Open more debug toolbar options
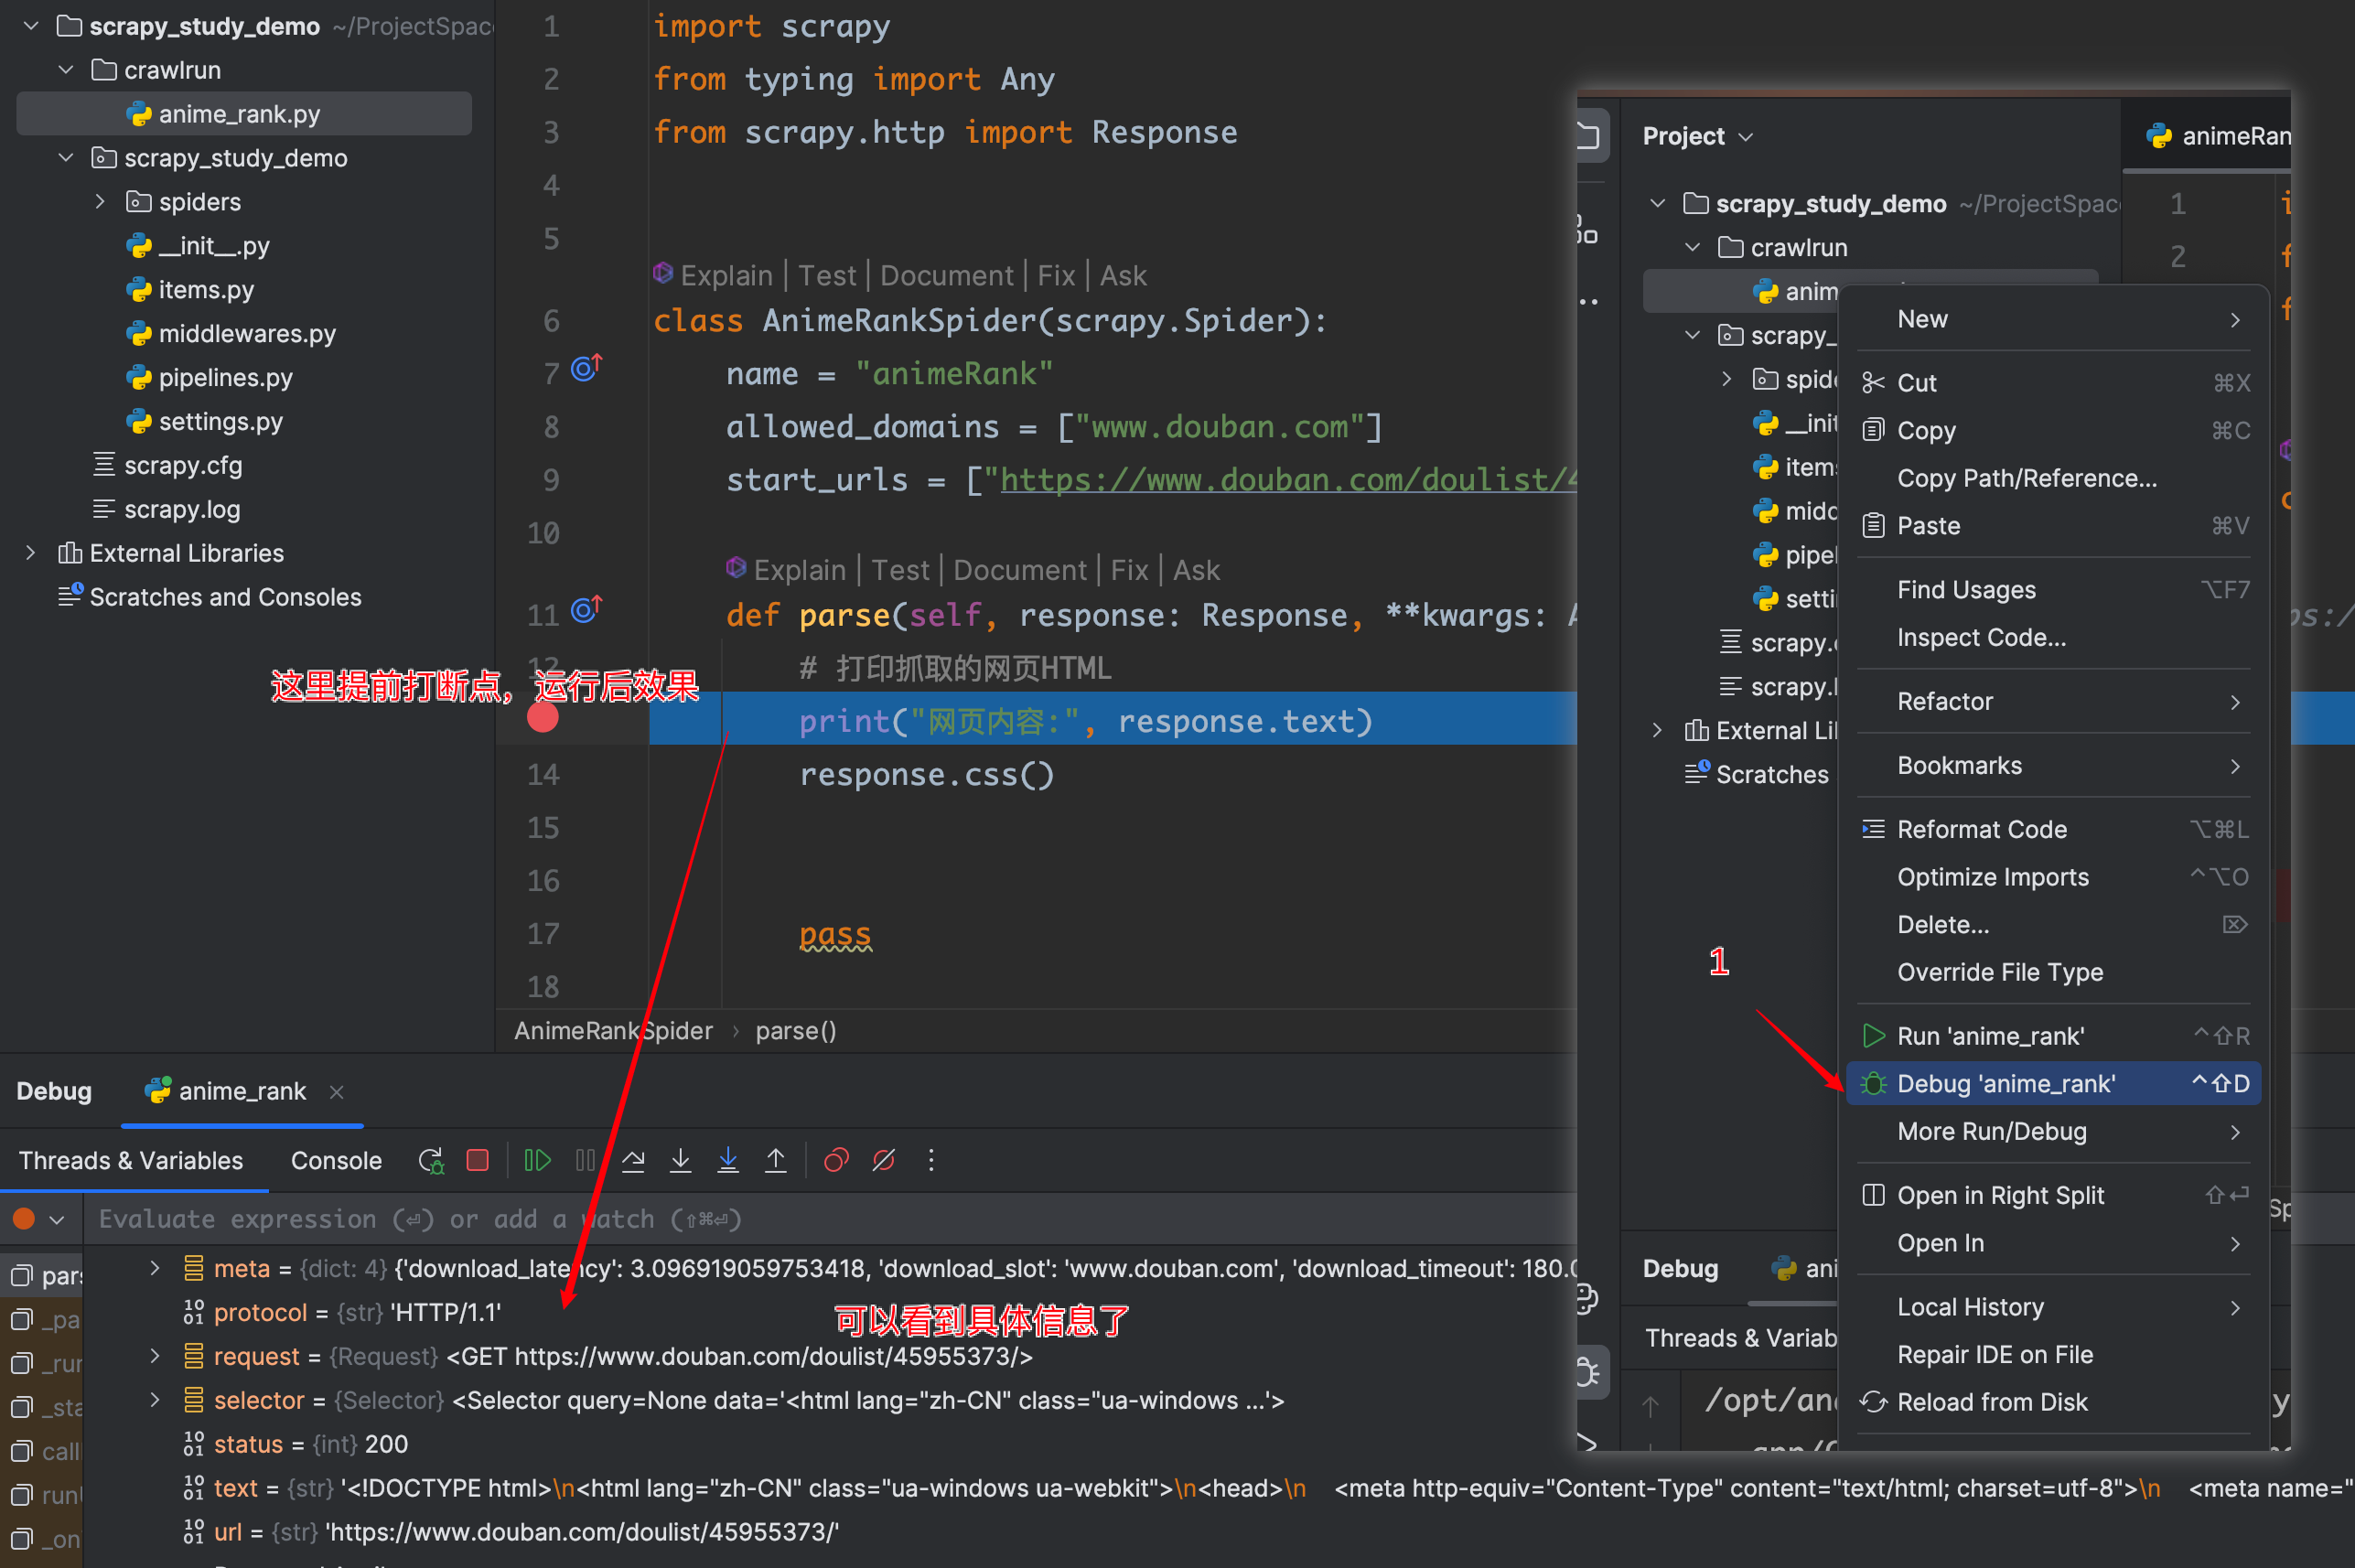Viewport: 2355px width, 1568px height. 931,1160
